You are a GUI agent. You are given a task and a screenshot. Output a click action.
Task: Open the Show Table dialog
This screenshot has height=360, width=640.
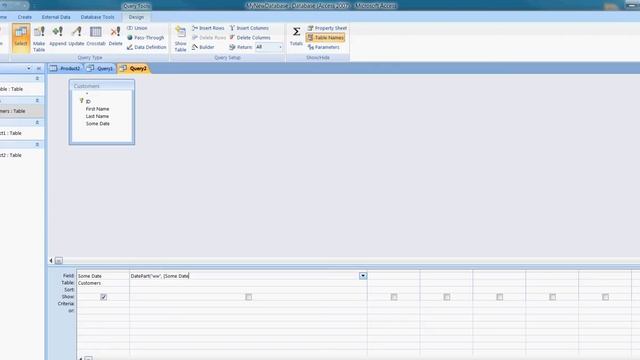(x=180, y=38)
